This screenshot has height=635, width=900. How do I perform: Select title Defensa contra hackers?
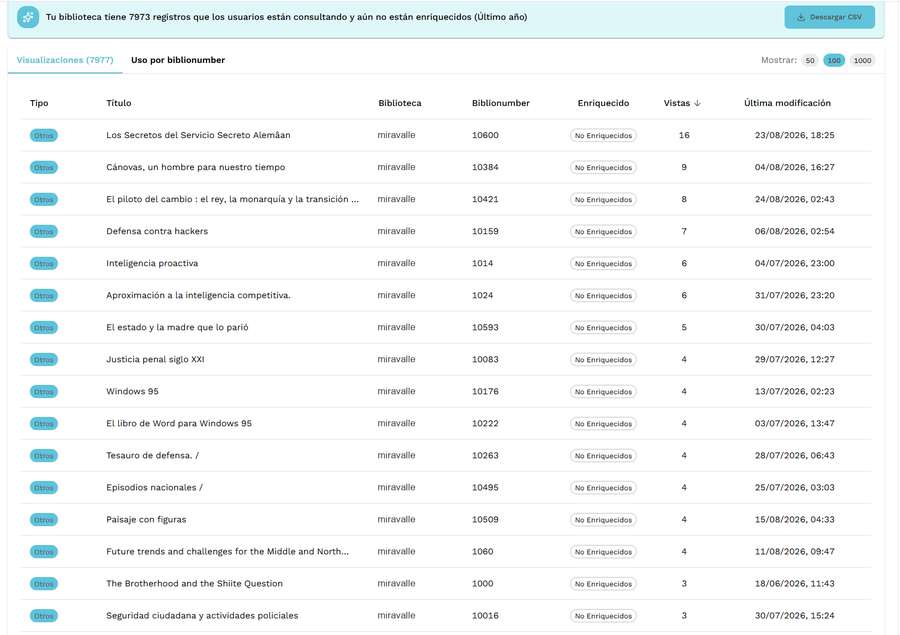157,231
